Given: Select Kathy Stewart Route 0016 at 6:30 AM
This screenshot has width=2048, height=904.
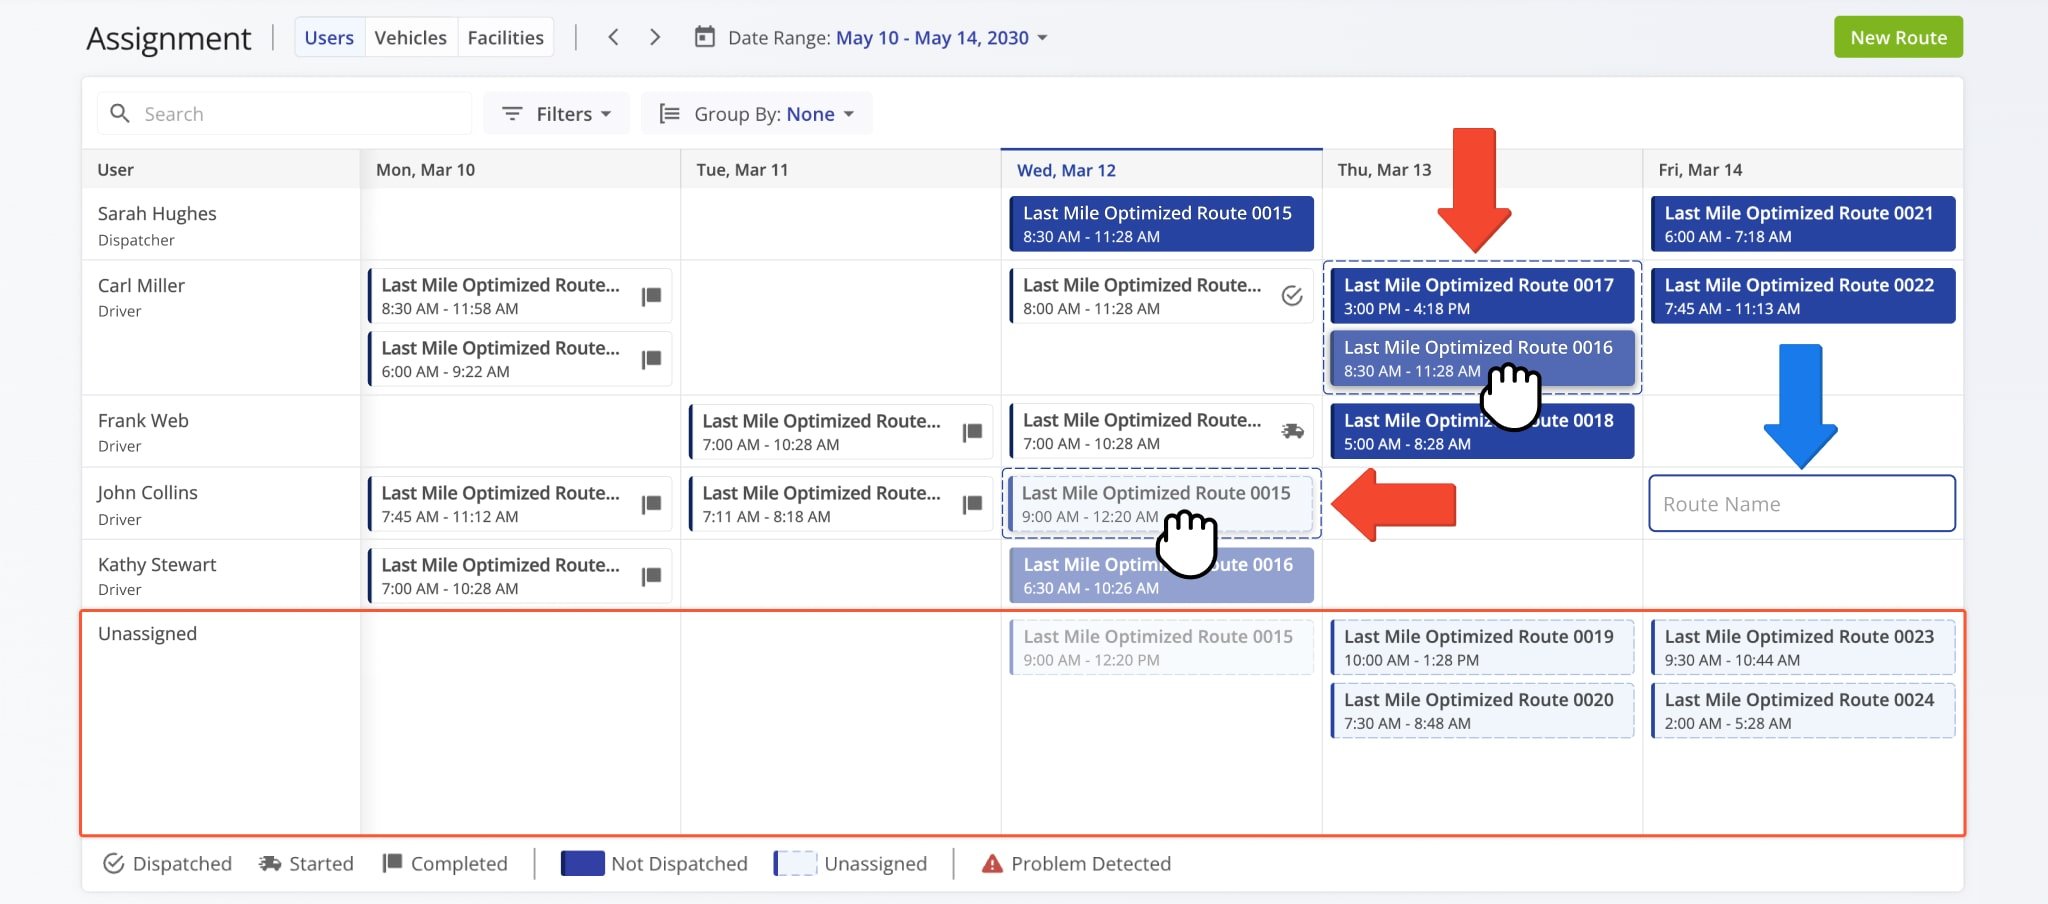Looking at the screenshot, I should click(1161, 575).
